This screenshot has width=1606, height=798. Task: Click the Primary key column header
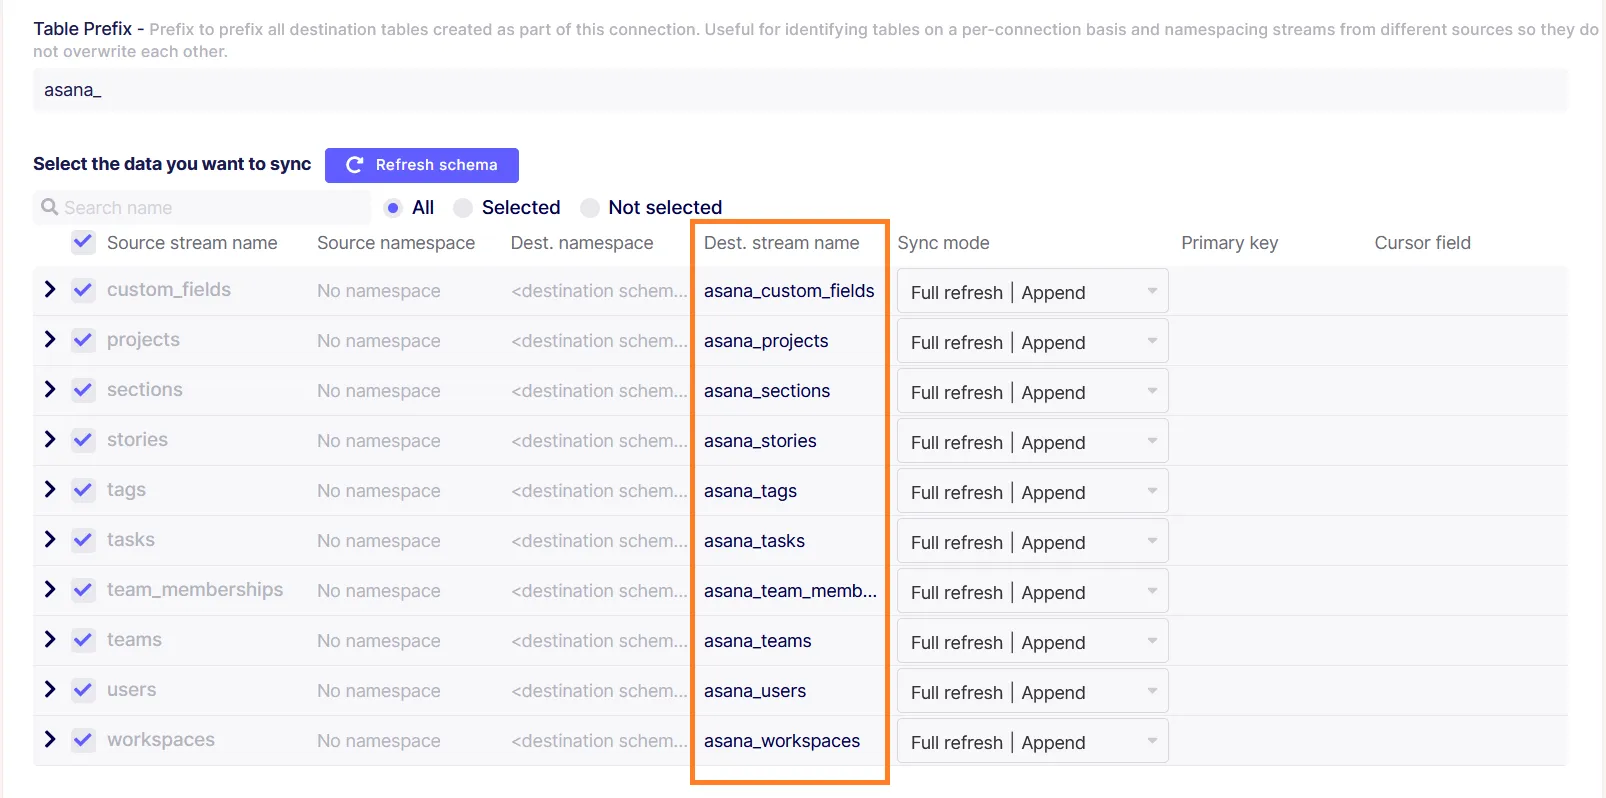pos(1229,243)
